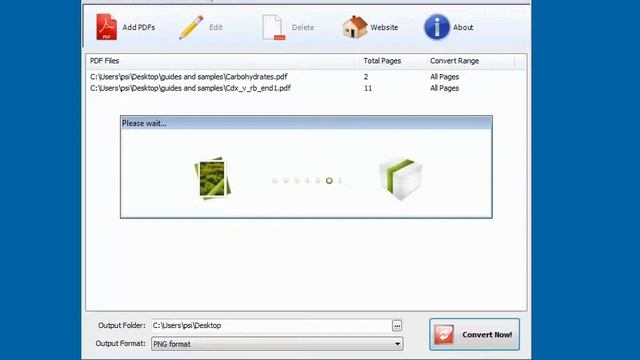
Task: Browse output folder with ellipsis button
Action: pos(397,326)
